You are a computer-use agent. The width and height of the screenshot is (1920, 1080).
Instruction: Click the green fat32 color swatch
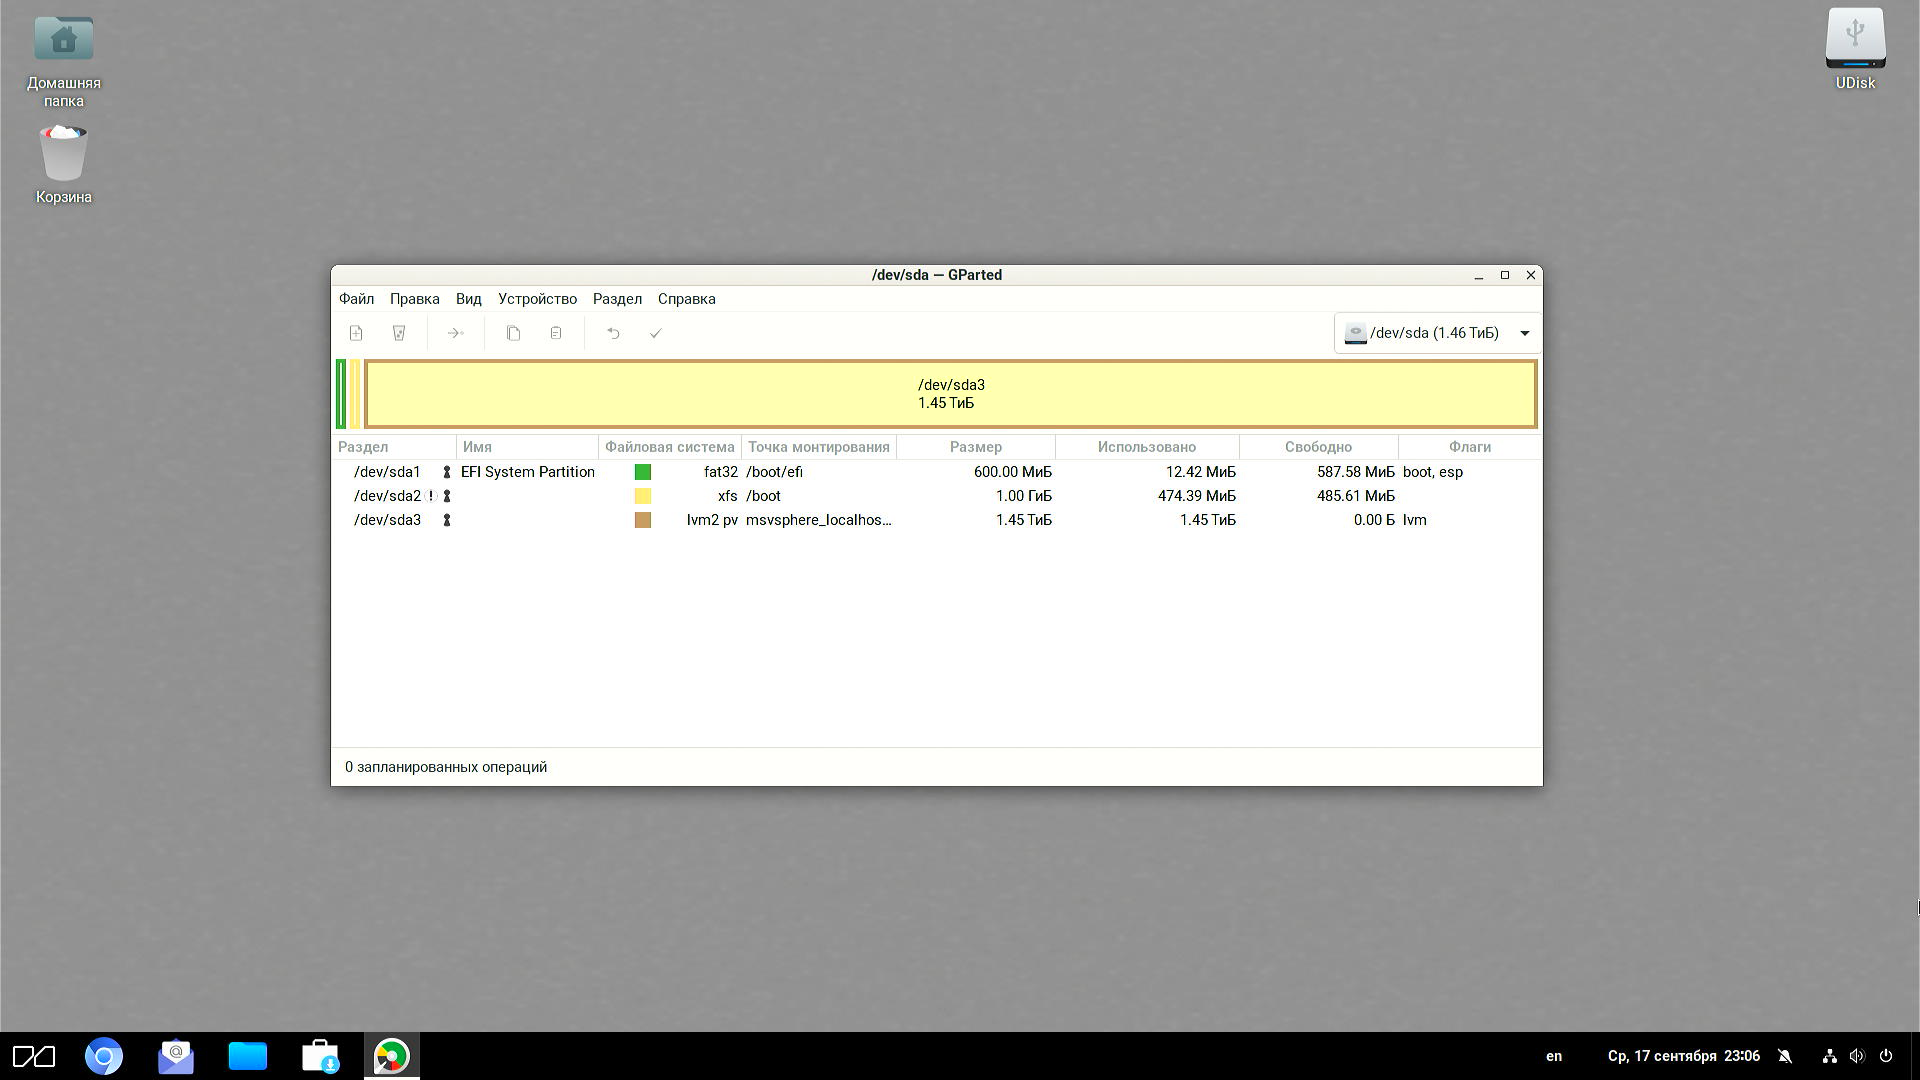click(643, 472)
